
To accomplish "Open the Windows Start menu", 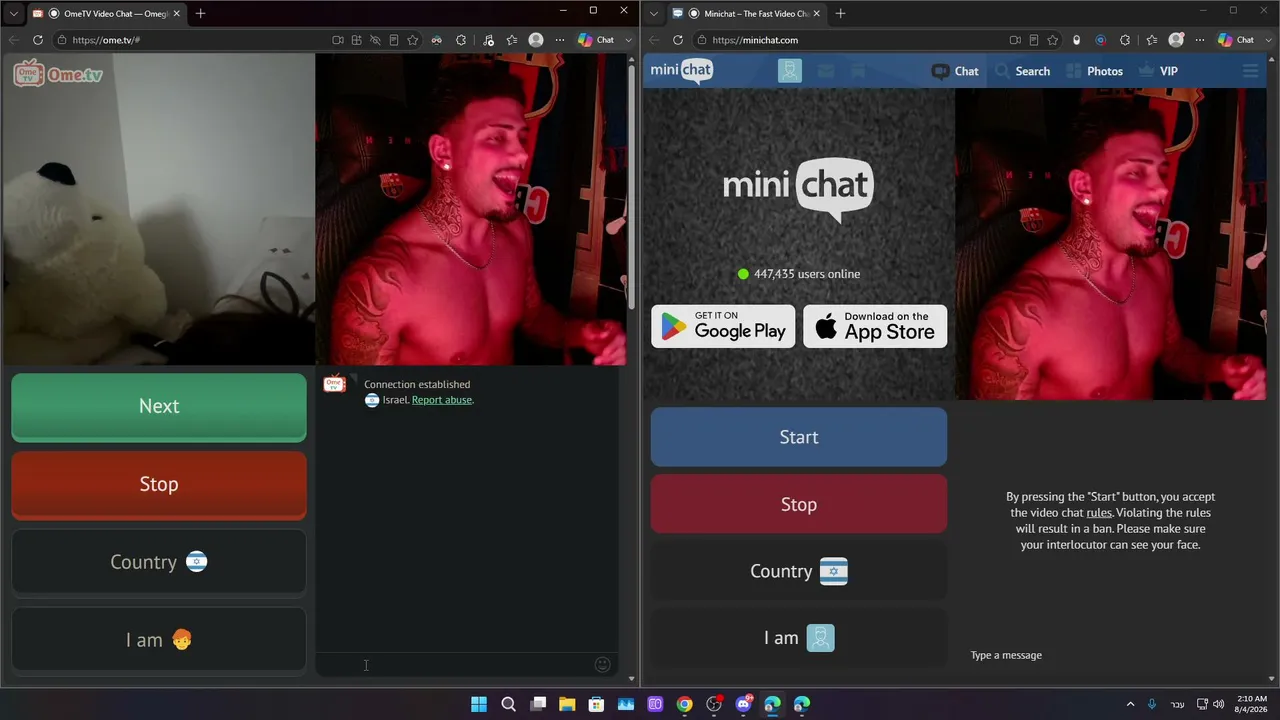I will pos(479,704).
